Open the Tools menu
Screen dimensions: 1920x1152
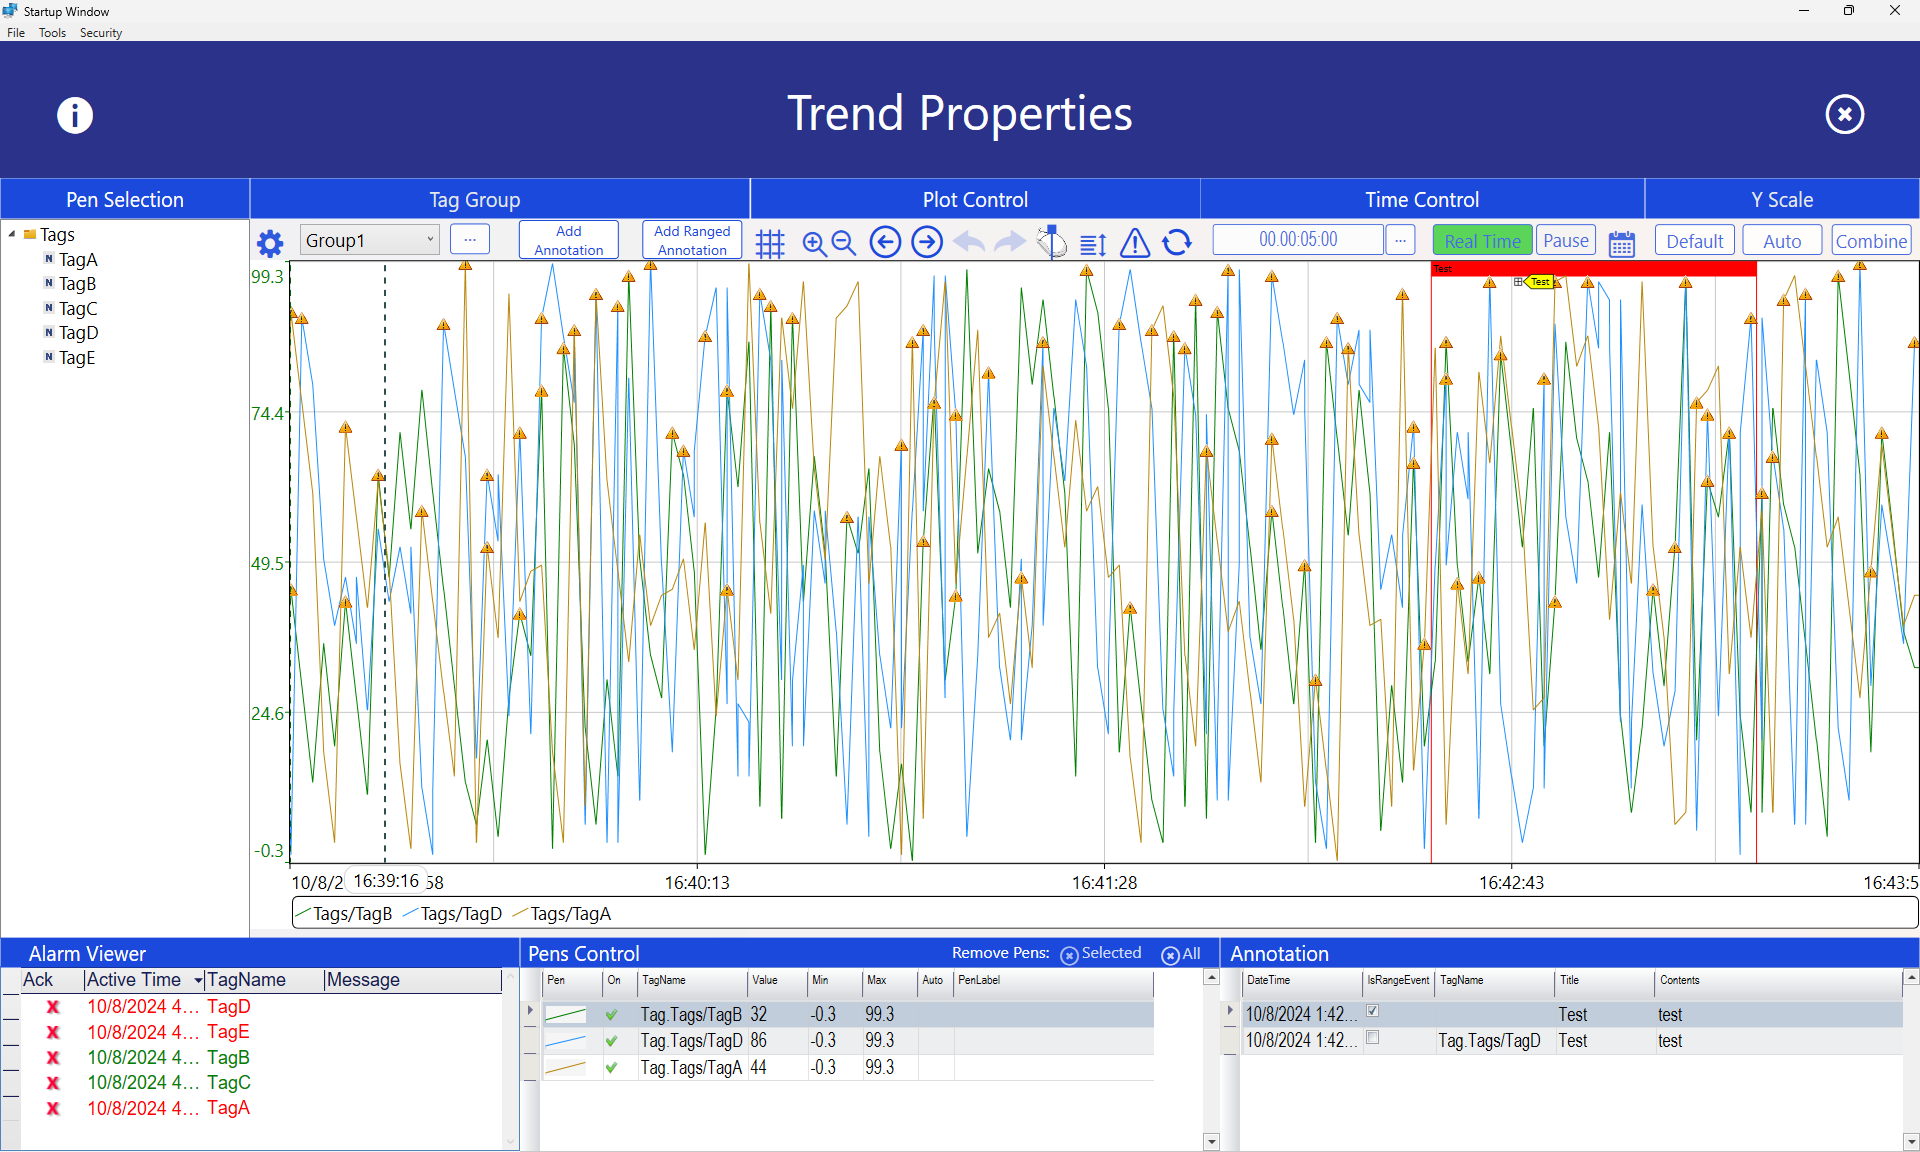(52, 33)
